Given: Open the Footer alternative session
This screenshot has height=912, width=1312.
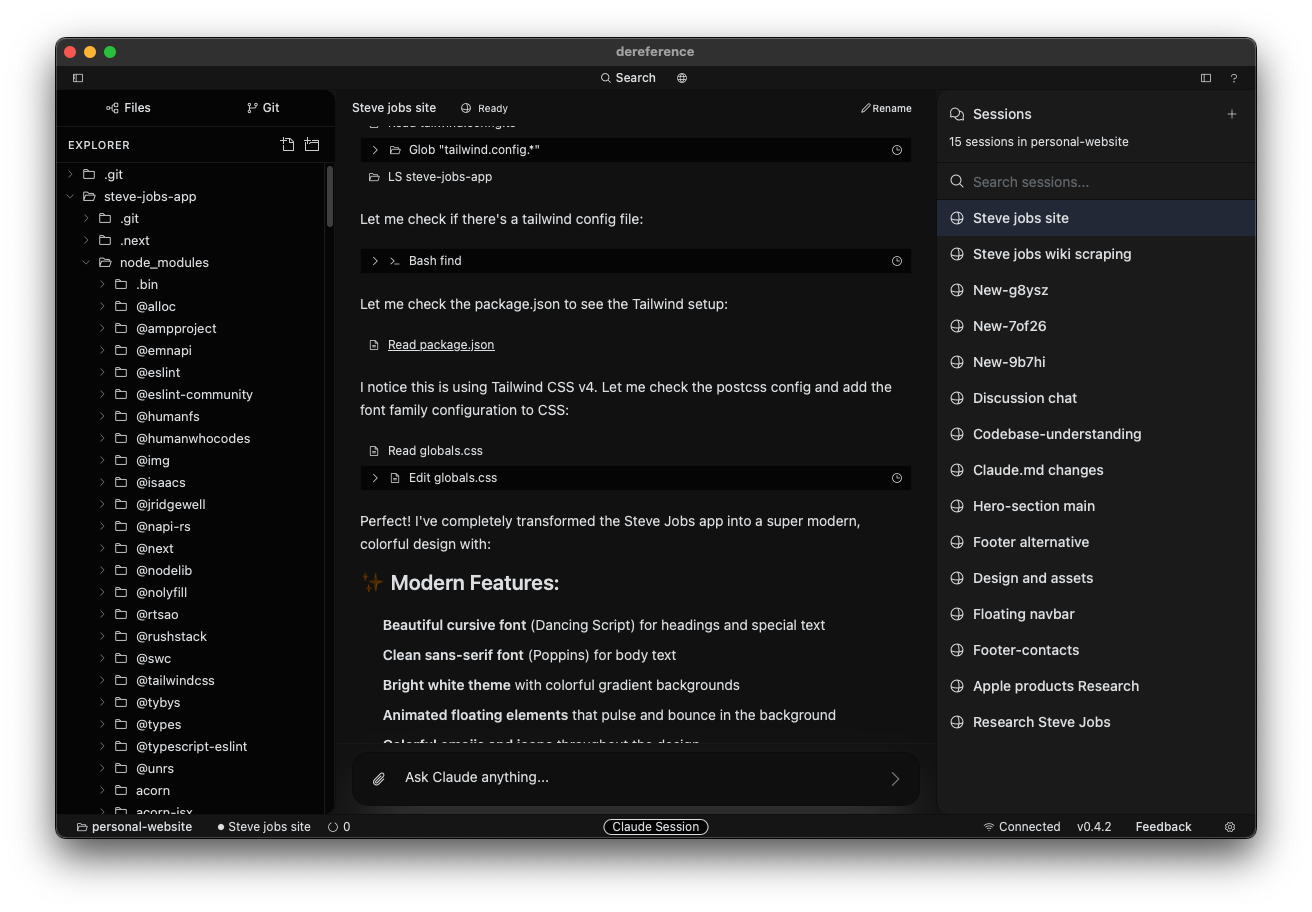Looking at the screenshot, I should 1096,542.
